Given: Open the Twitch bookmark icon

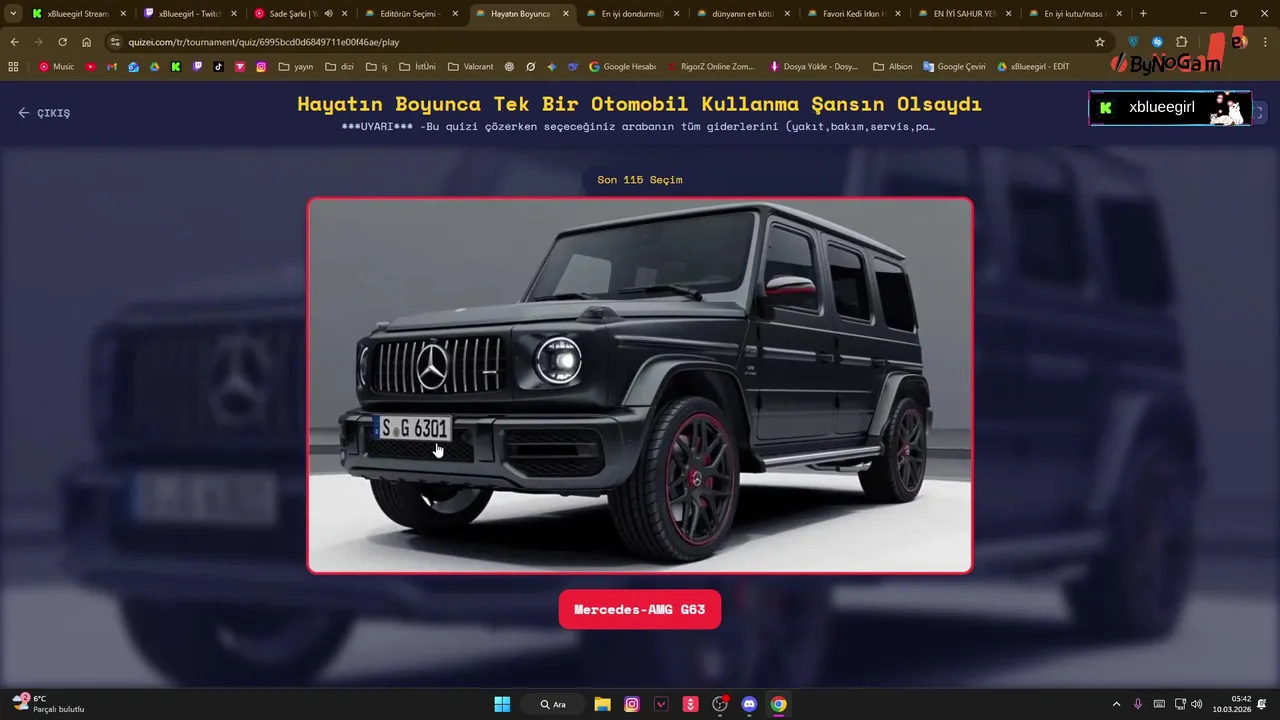Looking at the screenshot, I should [x=197, y=67].
